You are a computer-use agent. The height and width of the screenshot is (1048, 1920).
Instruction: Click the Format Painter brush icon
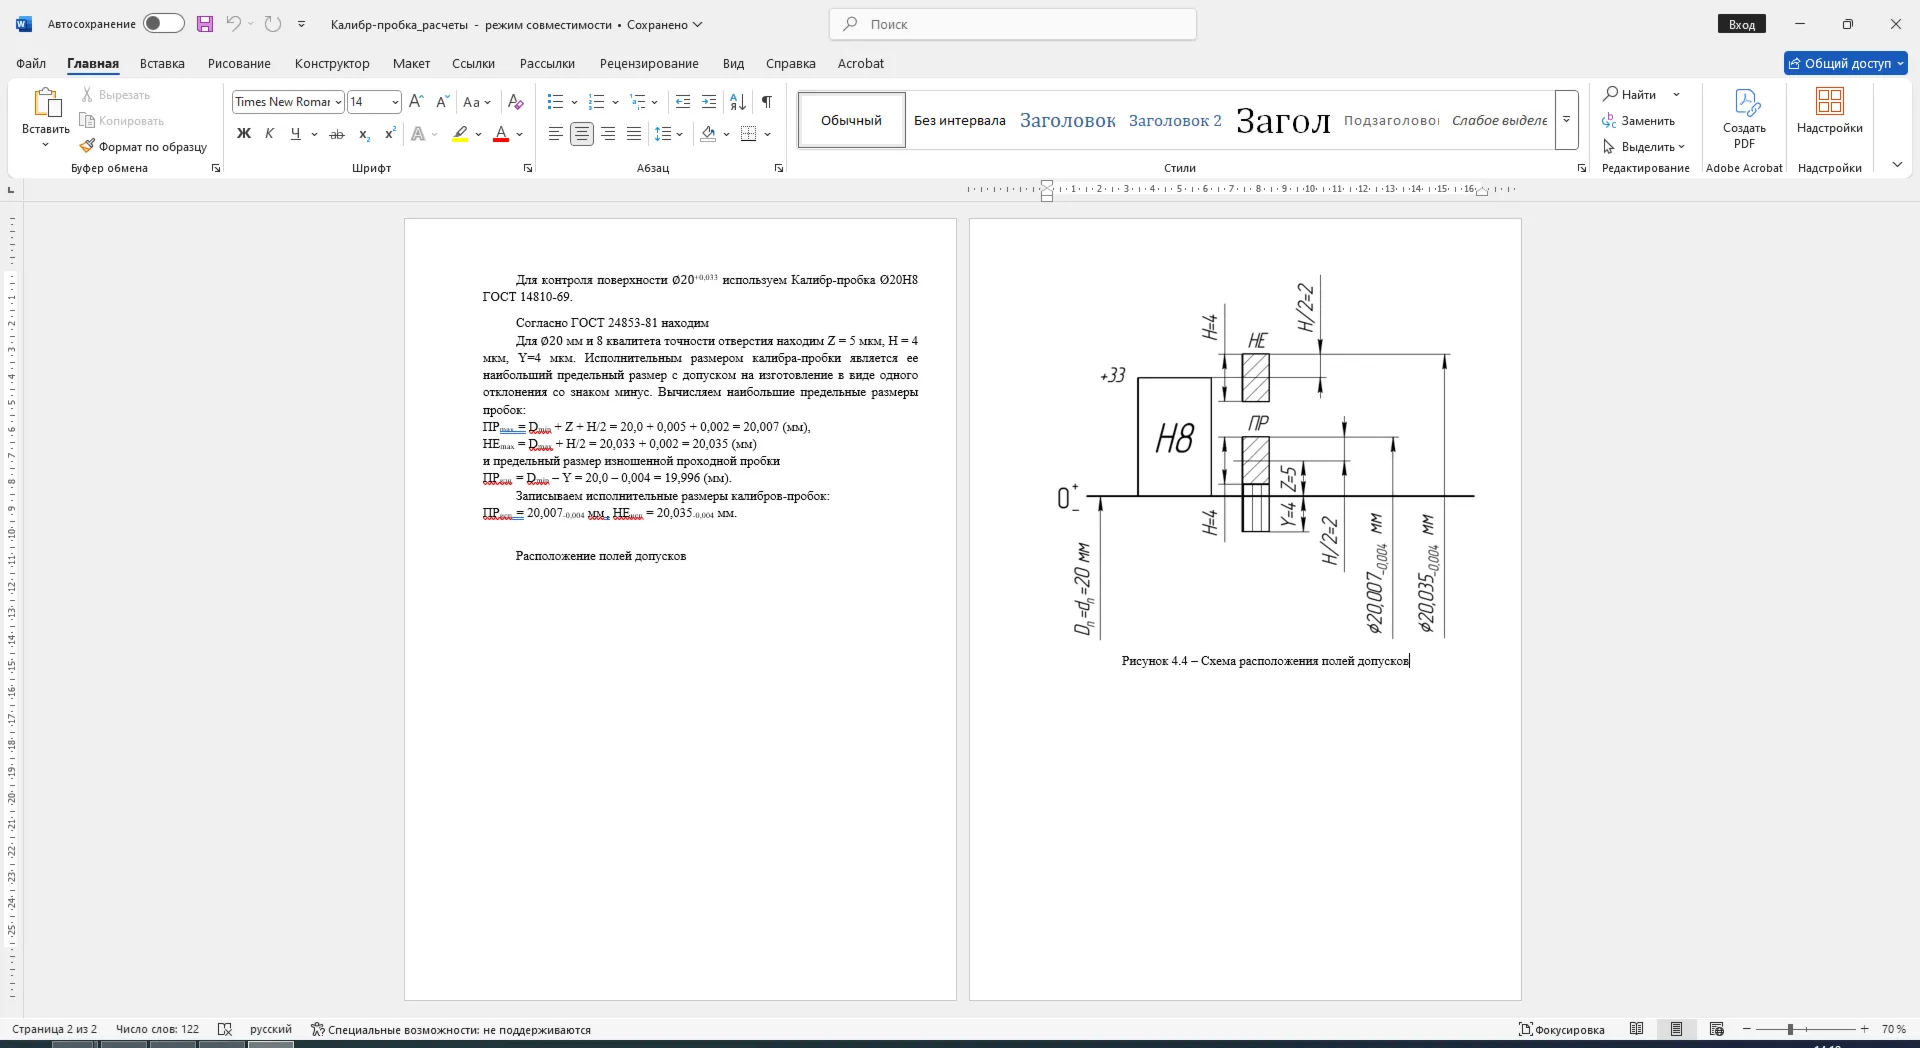click(x=87, y=146)
